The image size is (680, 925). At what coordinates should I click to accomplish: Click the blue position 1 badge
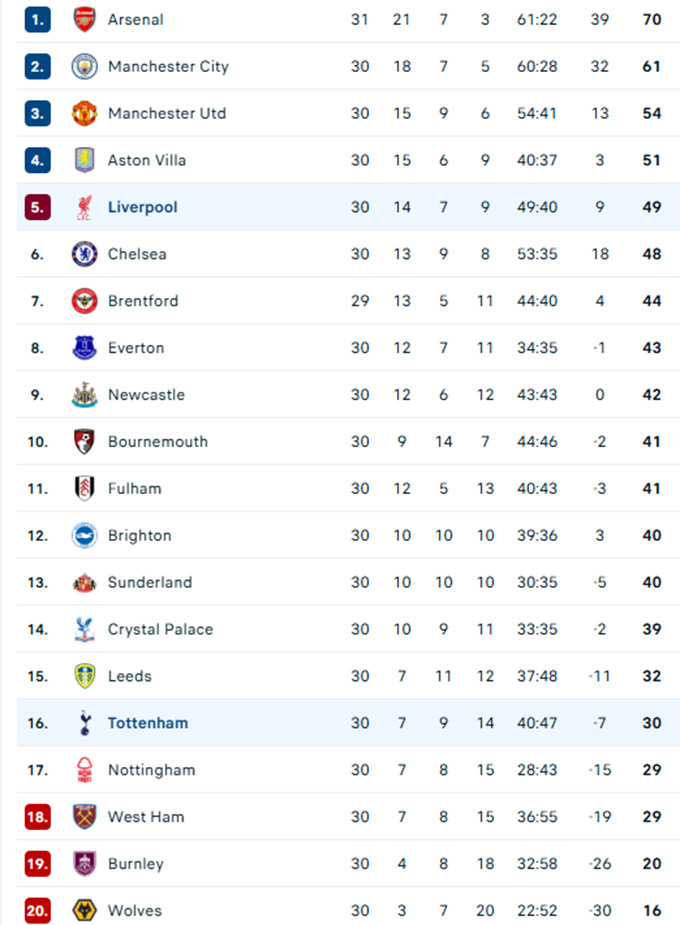38,19
